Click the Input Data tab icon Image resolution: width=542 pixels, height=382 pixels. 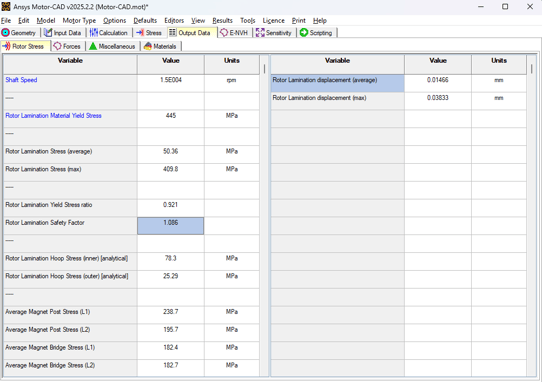(x=48, y=33)
